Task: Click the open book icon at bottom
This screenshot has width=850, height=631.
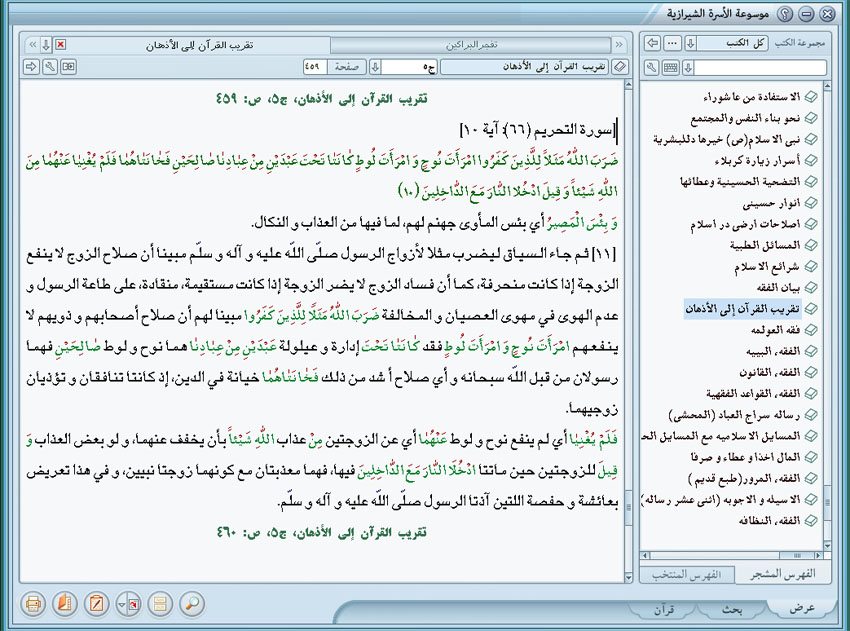Action: click(65, 604)
